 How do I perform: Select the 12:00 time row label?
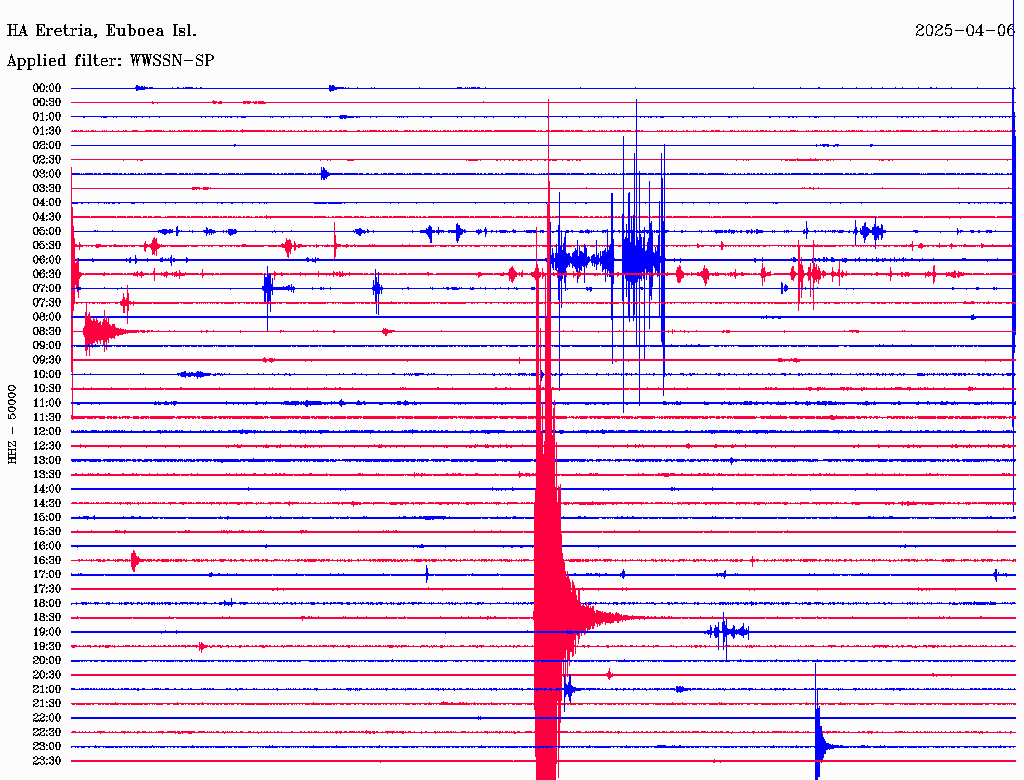(47, 432)
